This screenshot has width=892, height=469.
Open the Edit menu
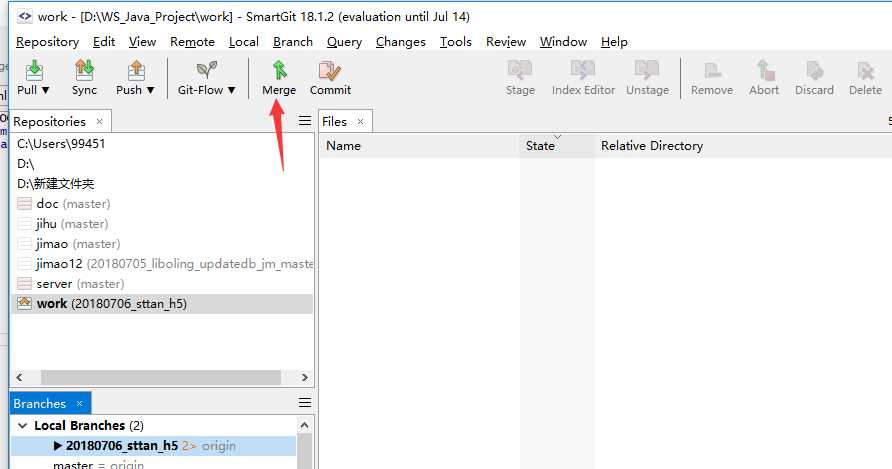pyautogui.click(x=104, y=42)
